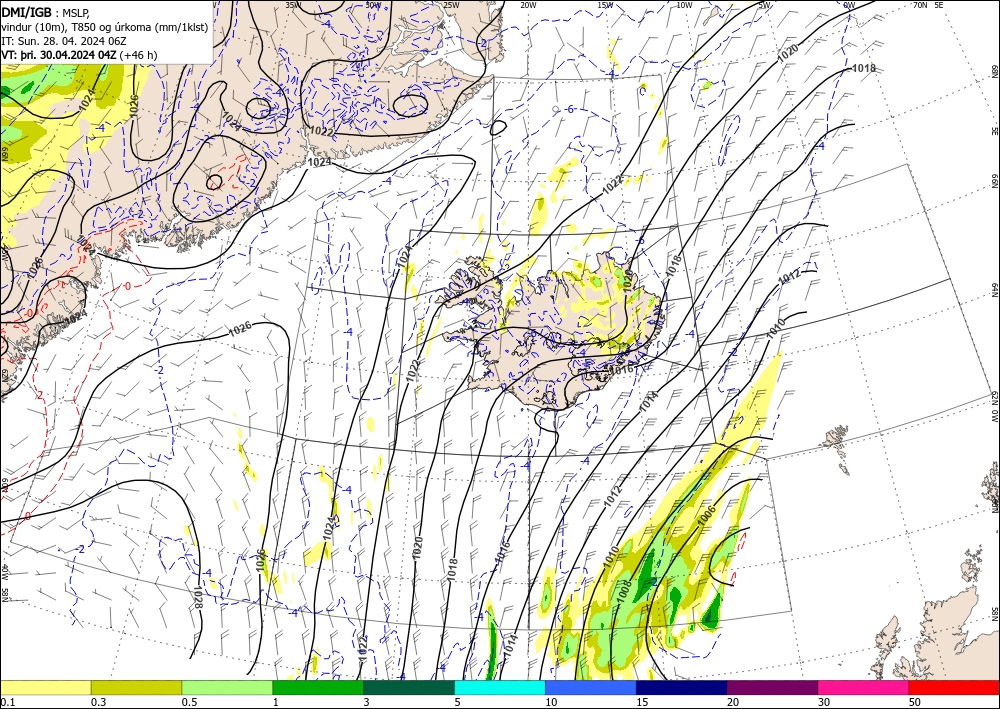
Task: Click the olive 0.3–0.5 legend swatch
Action: 136,688
